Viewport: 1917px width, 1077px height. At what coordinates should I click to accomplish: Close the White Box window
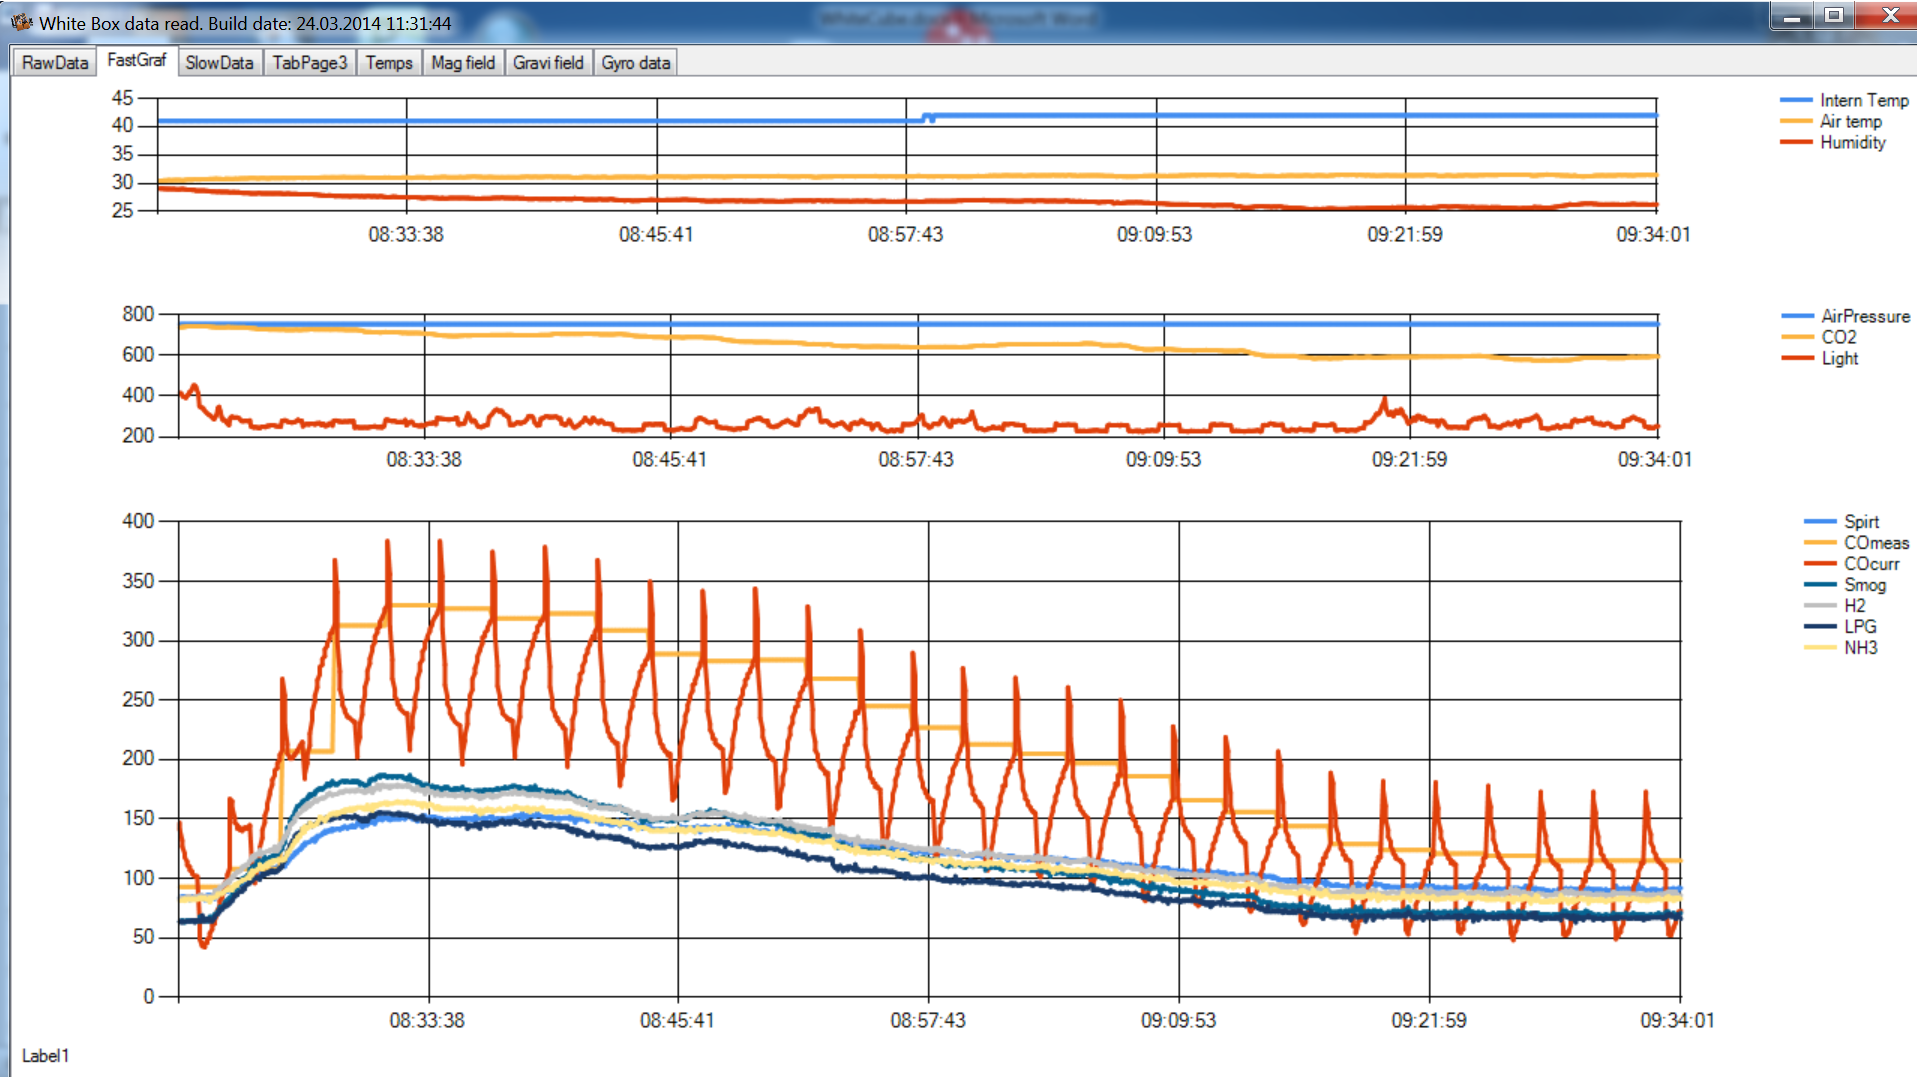click(1888, 16)
